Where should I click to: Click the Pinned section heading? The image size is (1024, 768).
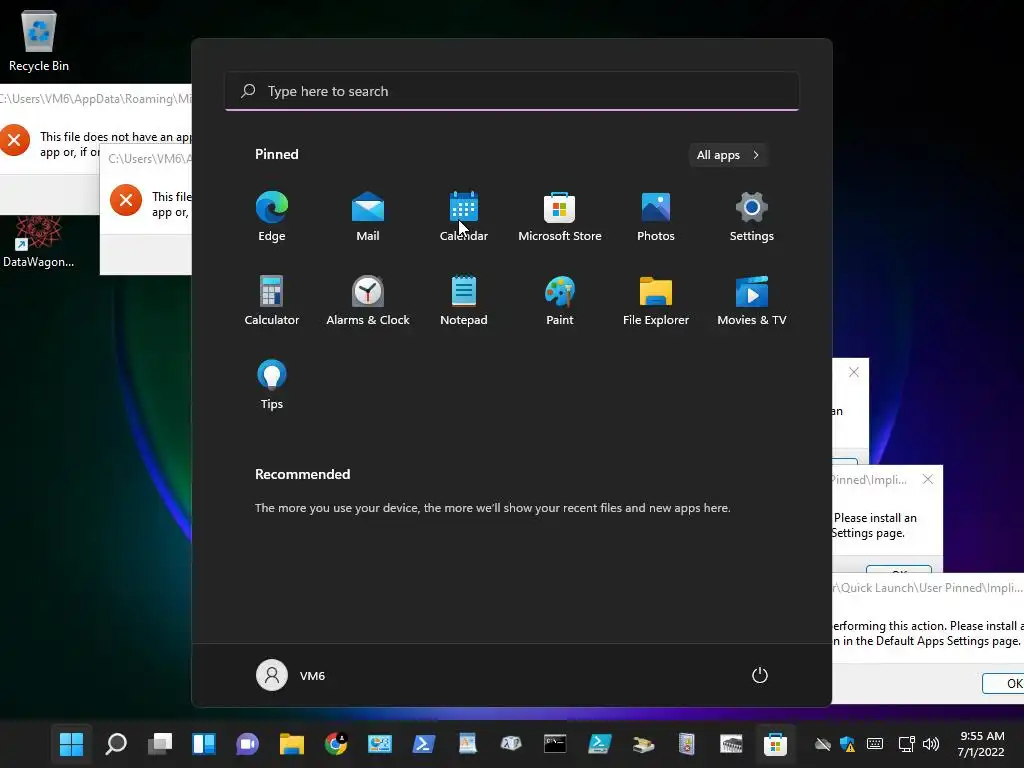click(277, 154)
